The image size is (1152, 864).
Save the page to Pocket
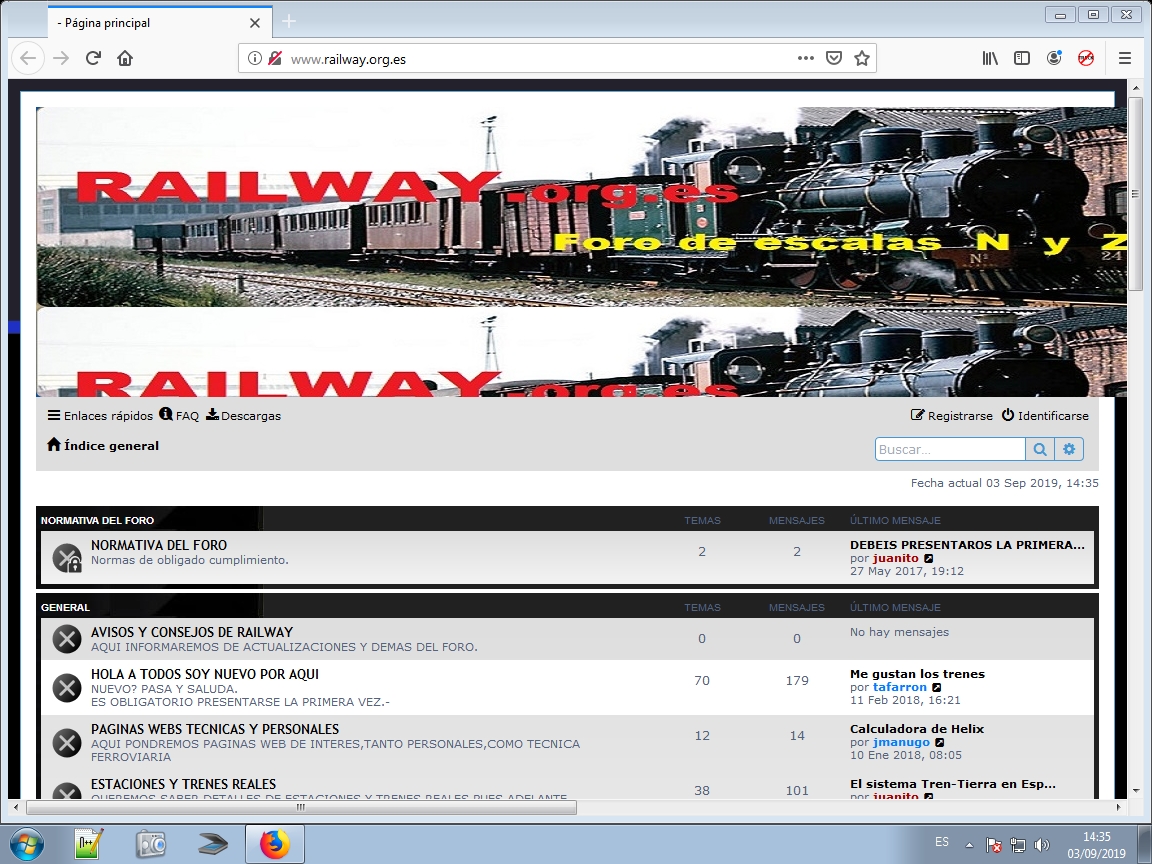pos(834,58)
